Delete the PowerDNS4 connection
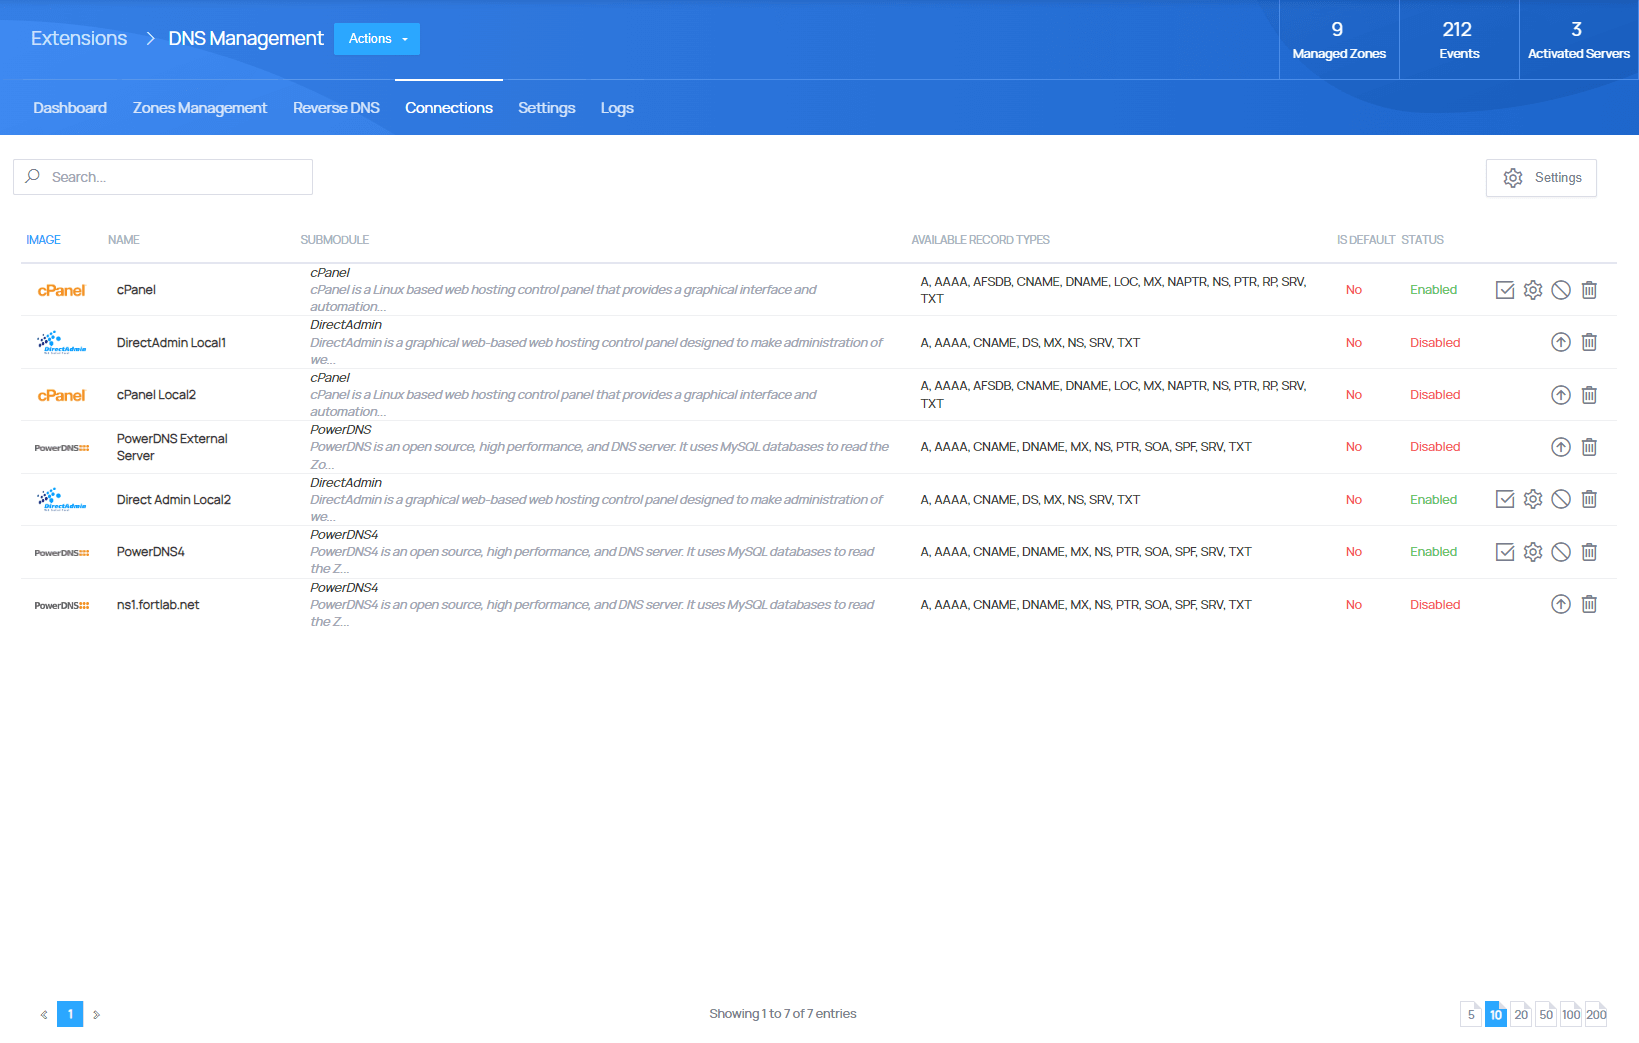This screenshot has width=1639, height=1043. click(1589, 552)
